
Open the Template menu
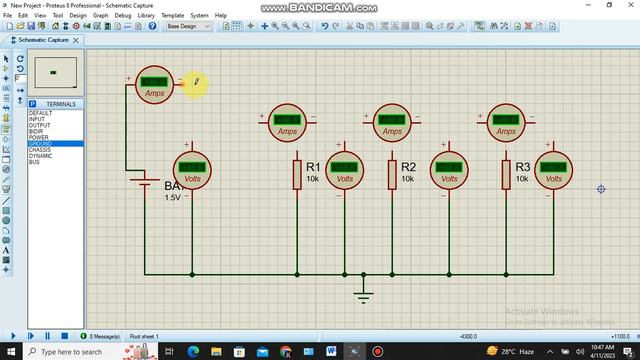[x=173, y=16]
